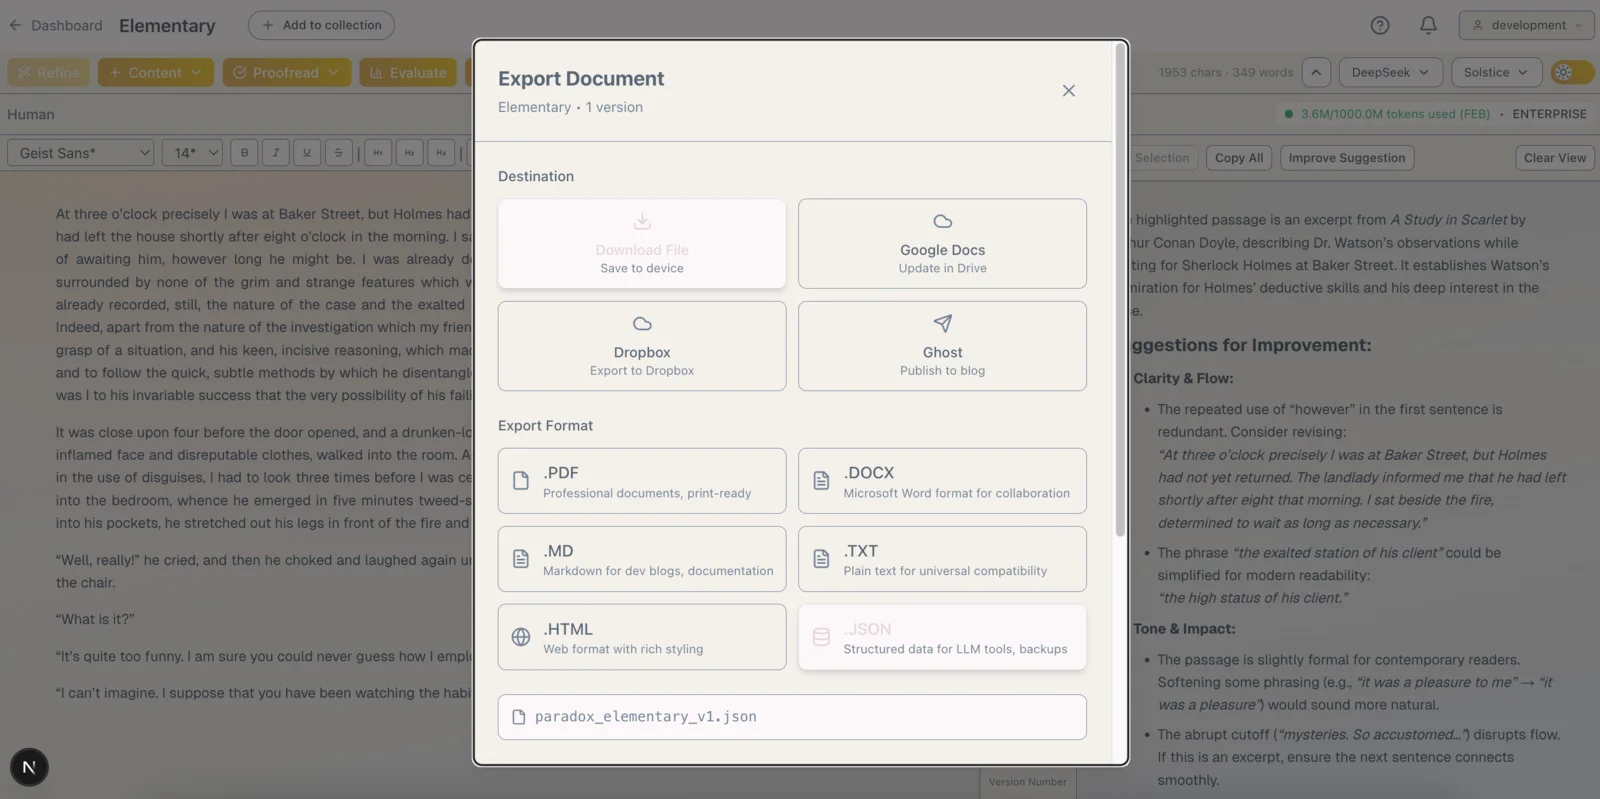This screenshot has height=799, width=1600.
Task: Click the back arrow icon next to Dashboard
Action: click(15, 25)
